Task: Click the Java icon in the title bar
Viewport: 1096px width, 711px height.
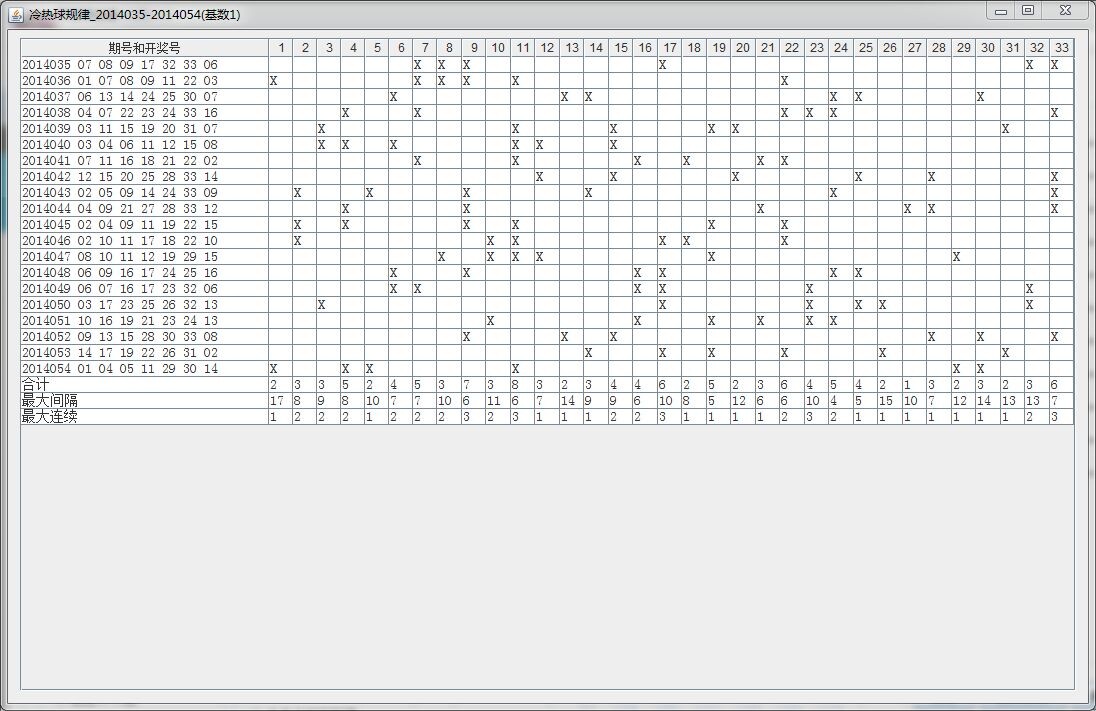Action: tap(16, 14)
